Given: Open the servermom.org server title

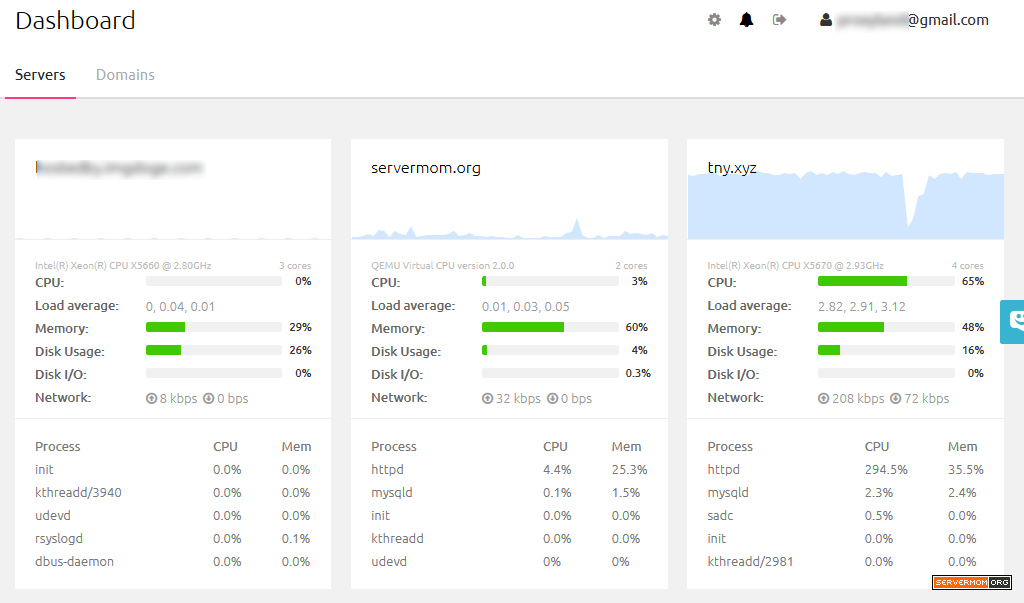Looking at the screenshot, I should click(426, 168).
